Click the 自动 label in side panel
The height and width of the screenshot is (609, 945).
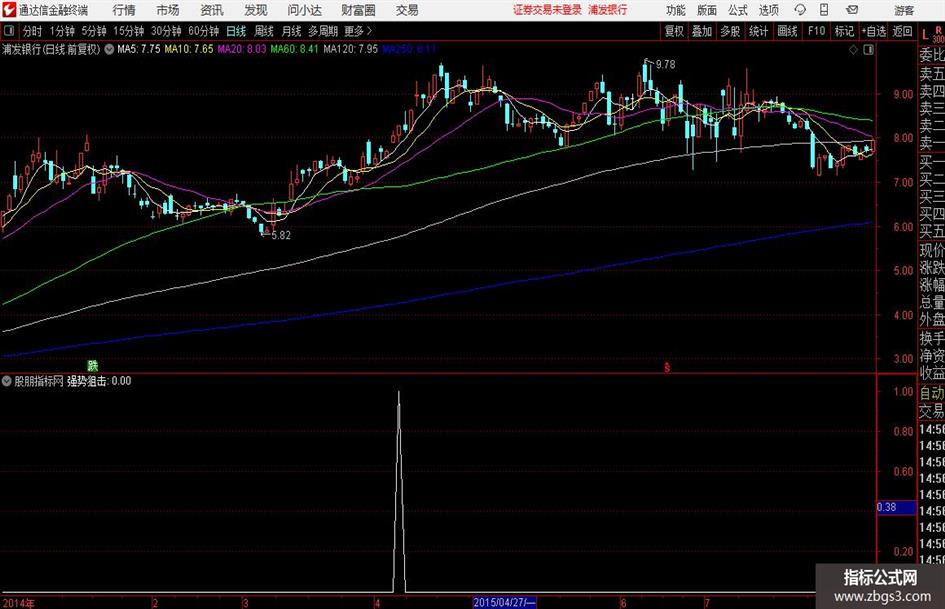click(932, 393)
